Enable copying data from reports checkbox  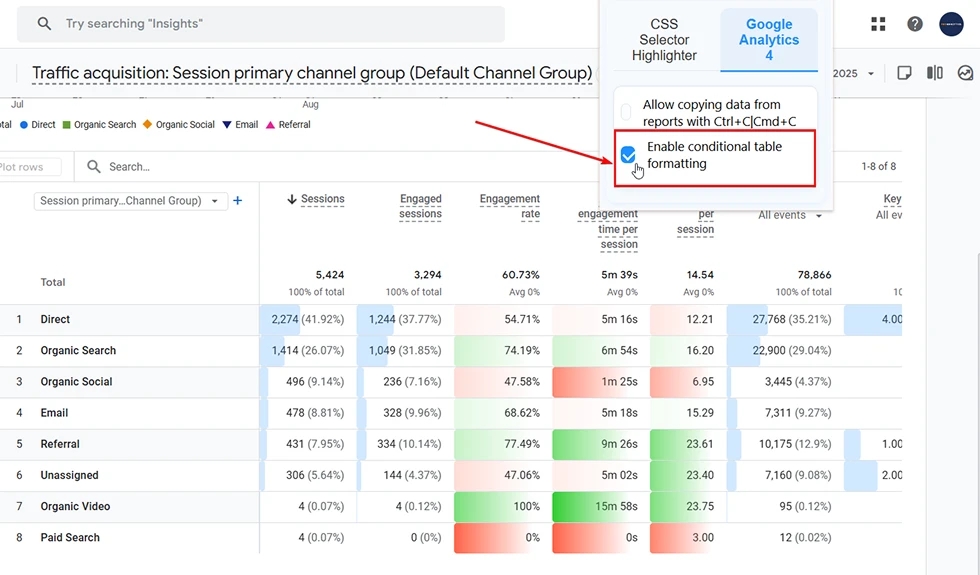pyautogui.click(x=626, y=112)
